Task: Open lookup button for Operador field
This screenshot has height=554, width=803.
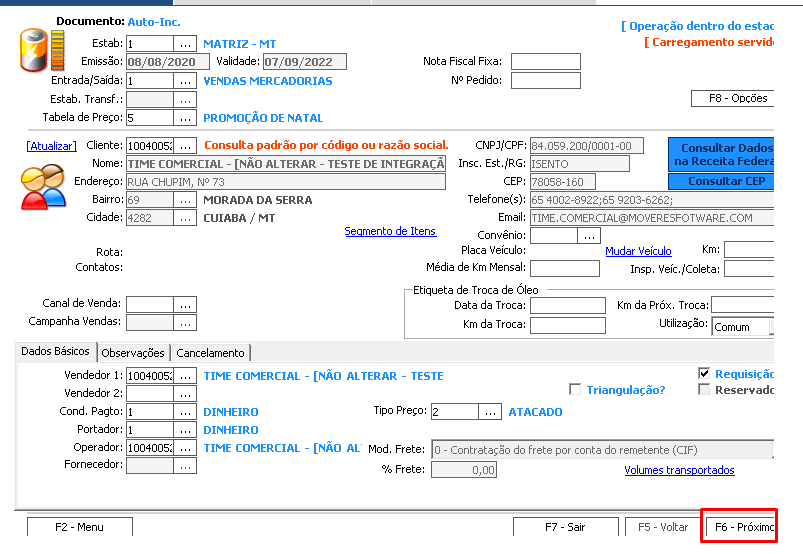Action: point(185,448)
